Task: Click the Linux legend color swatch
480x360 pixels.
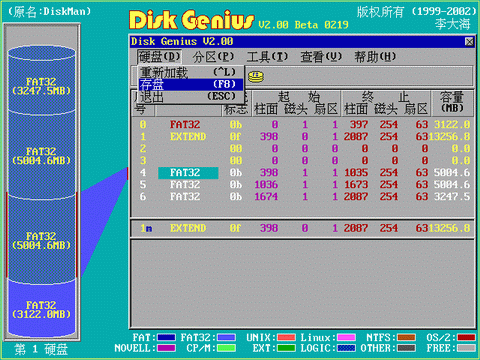Action: click(x=346, y=337)
